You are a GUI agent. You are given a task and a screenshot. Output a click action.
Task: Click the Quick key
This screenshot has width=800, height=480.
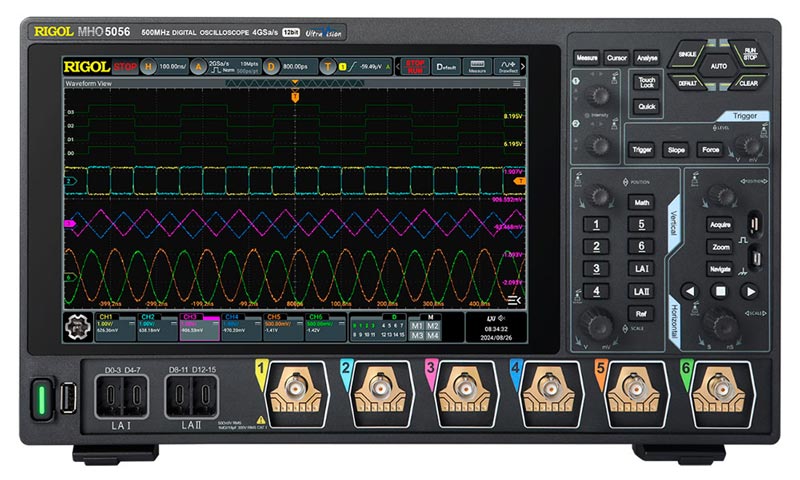pyautogui.click(x=647, y=106)
